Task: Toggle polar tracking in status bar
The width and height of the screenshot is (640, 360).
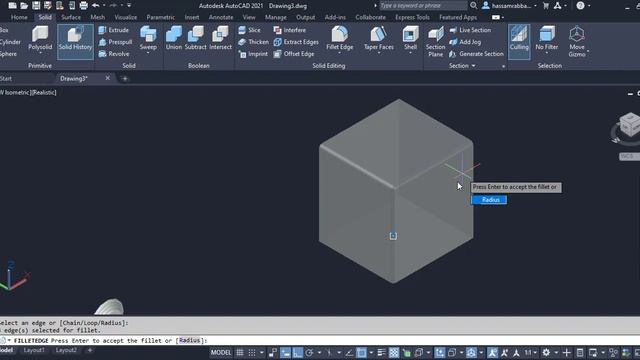Action: (309, 352)
